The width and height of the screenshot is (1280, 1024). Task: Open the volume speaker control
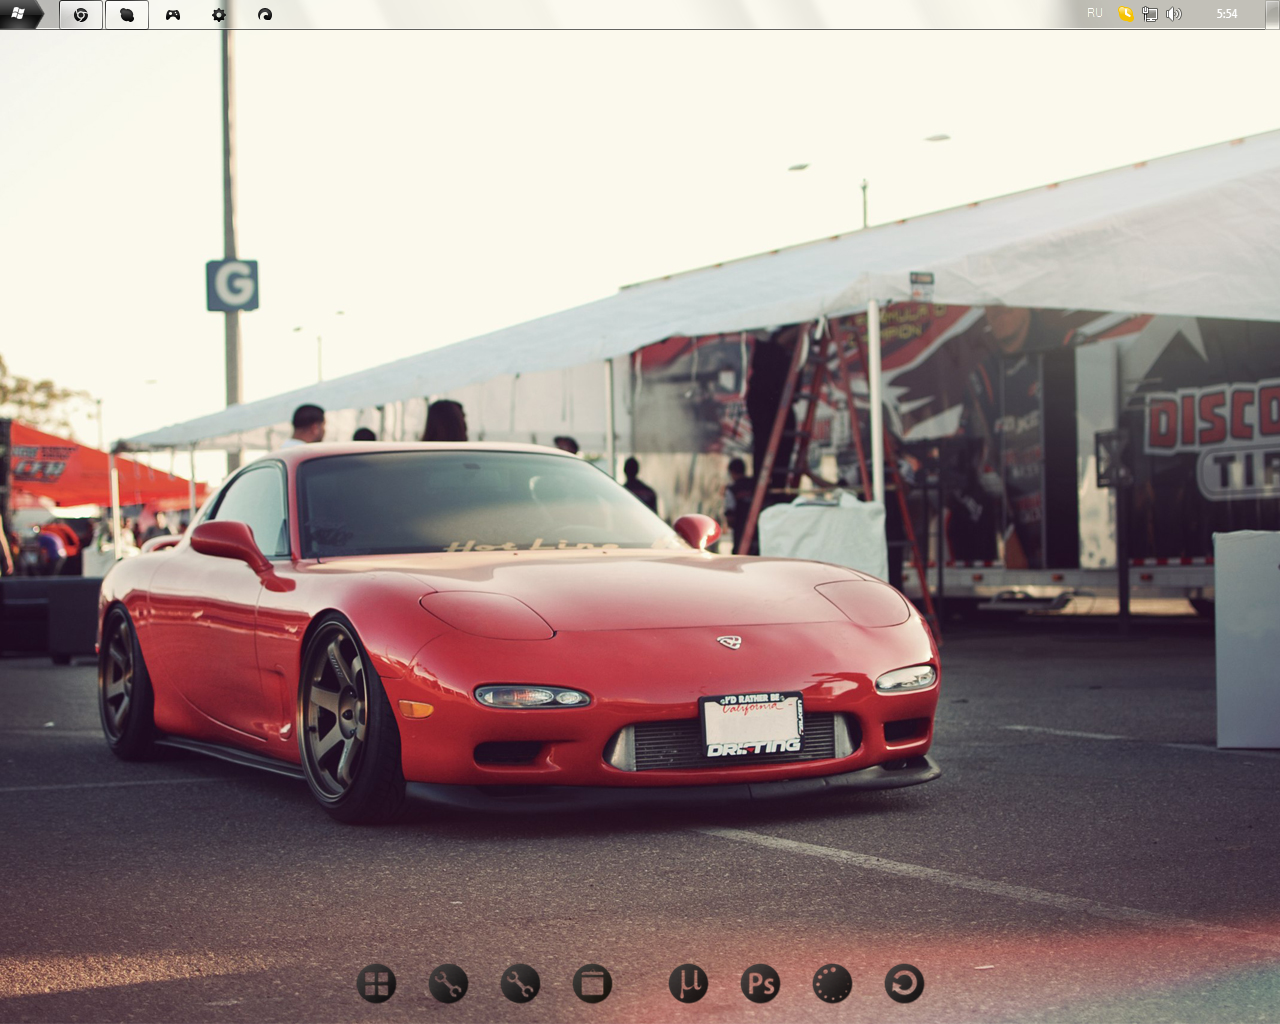click(1174, 14)
